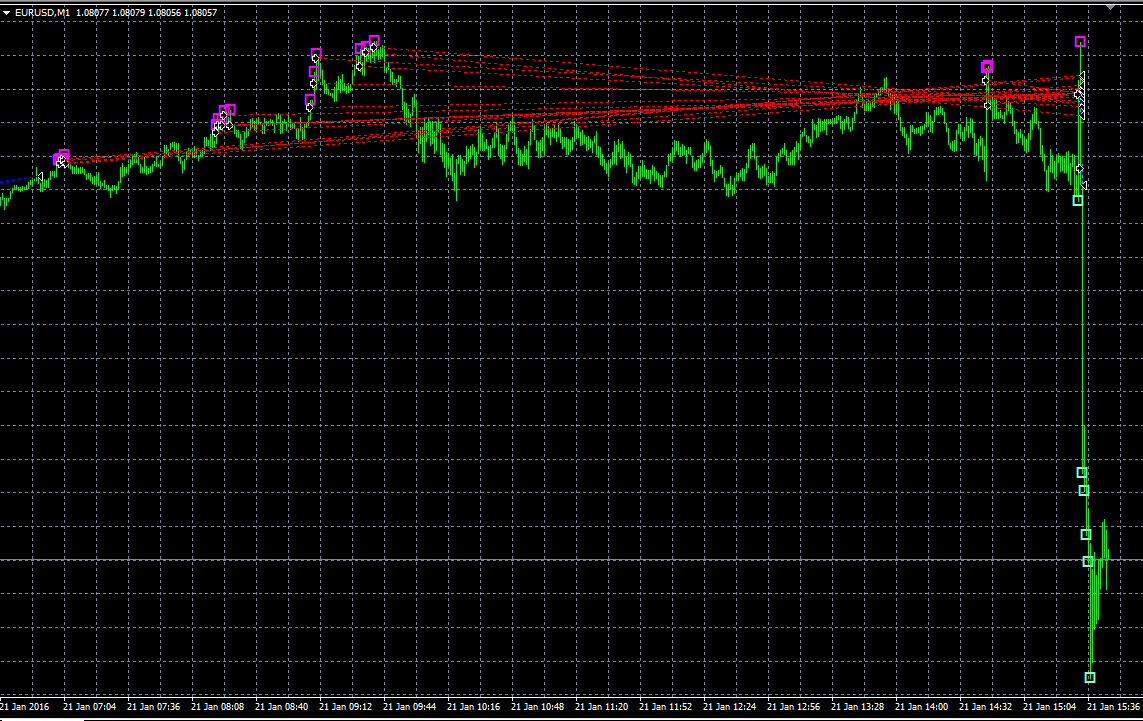1143x721 pixels.
Task: Click the 21 Jan 15:04 time label
Action: [1050, 706]
